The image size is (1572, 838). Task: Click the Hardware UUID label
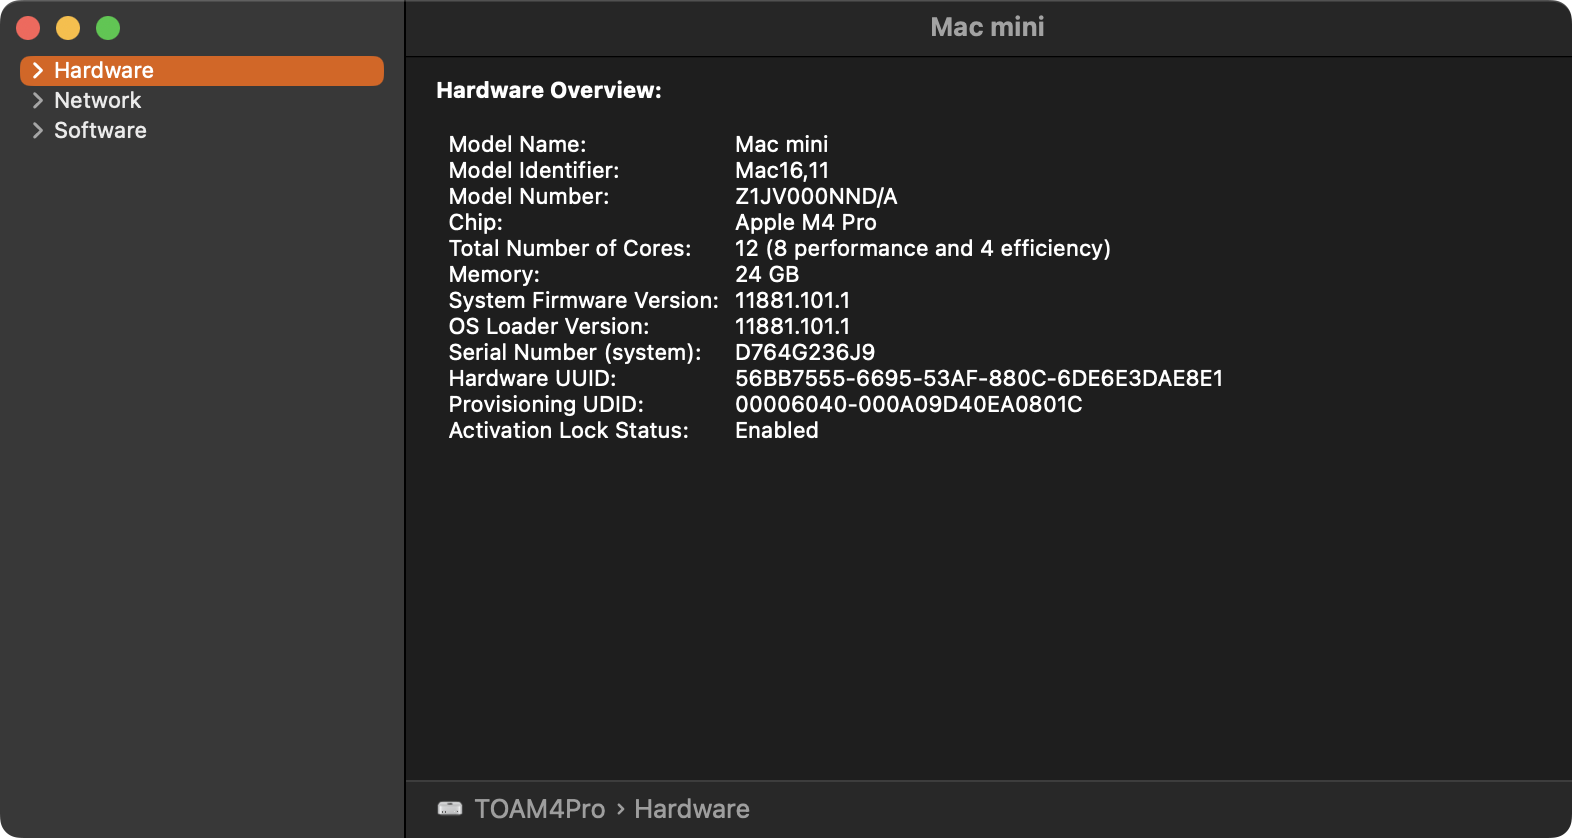[533, 378]
